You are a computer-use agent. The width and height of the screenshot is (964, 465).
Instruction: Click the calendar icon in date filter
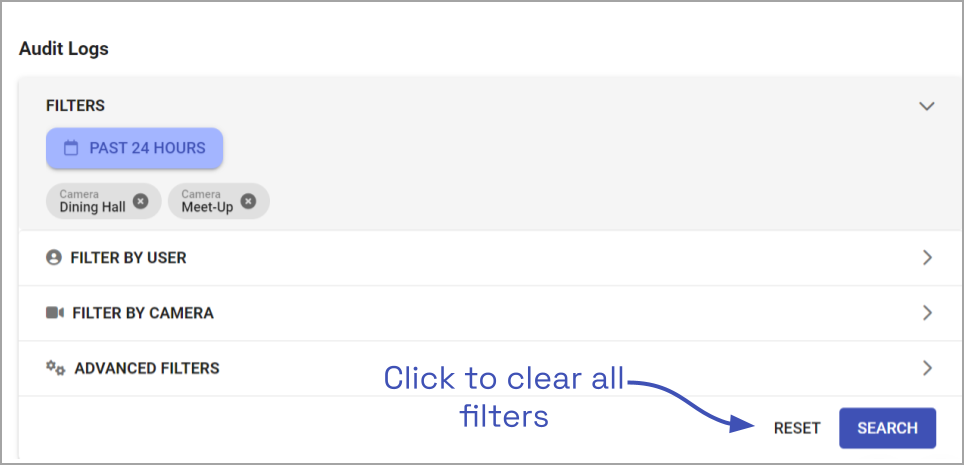click(x=71, y=148)
